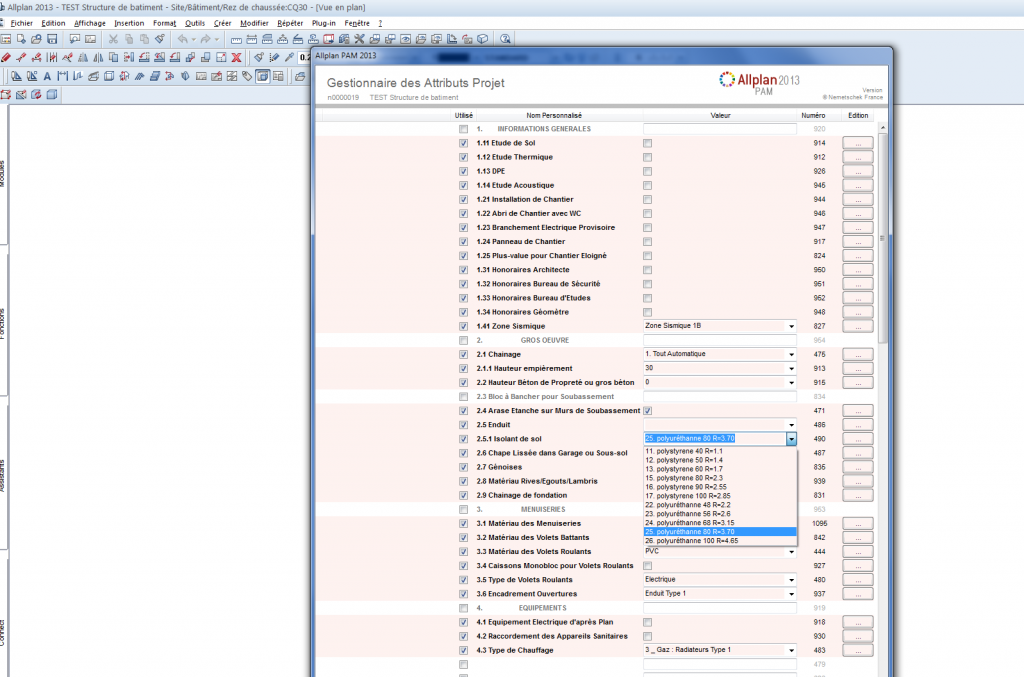The image size is (1024, 677).
Task: Open the 4.3 Type de Chauffage dropdown
Action: tap(791, 650)
